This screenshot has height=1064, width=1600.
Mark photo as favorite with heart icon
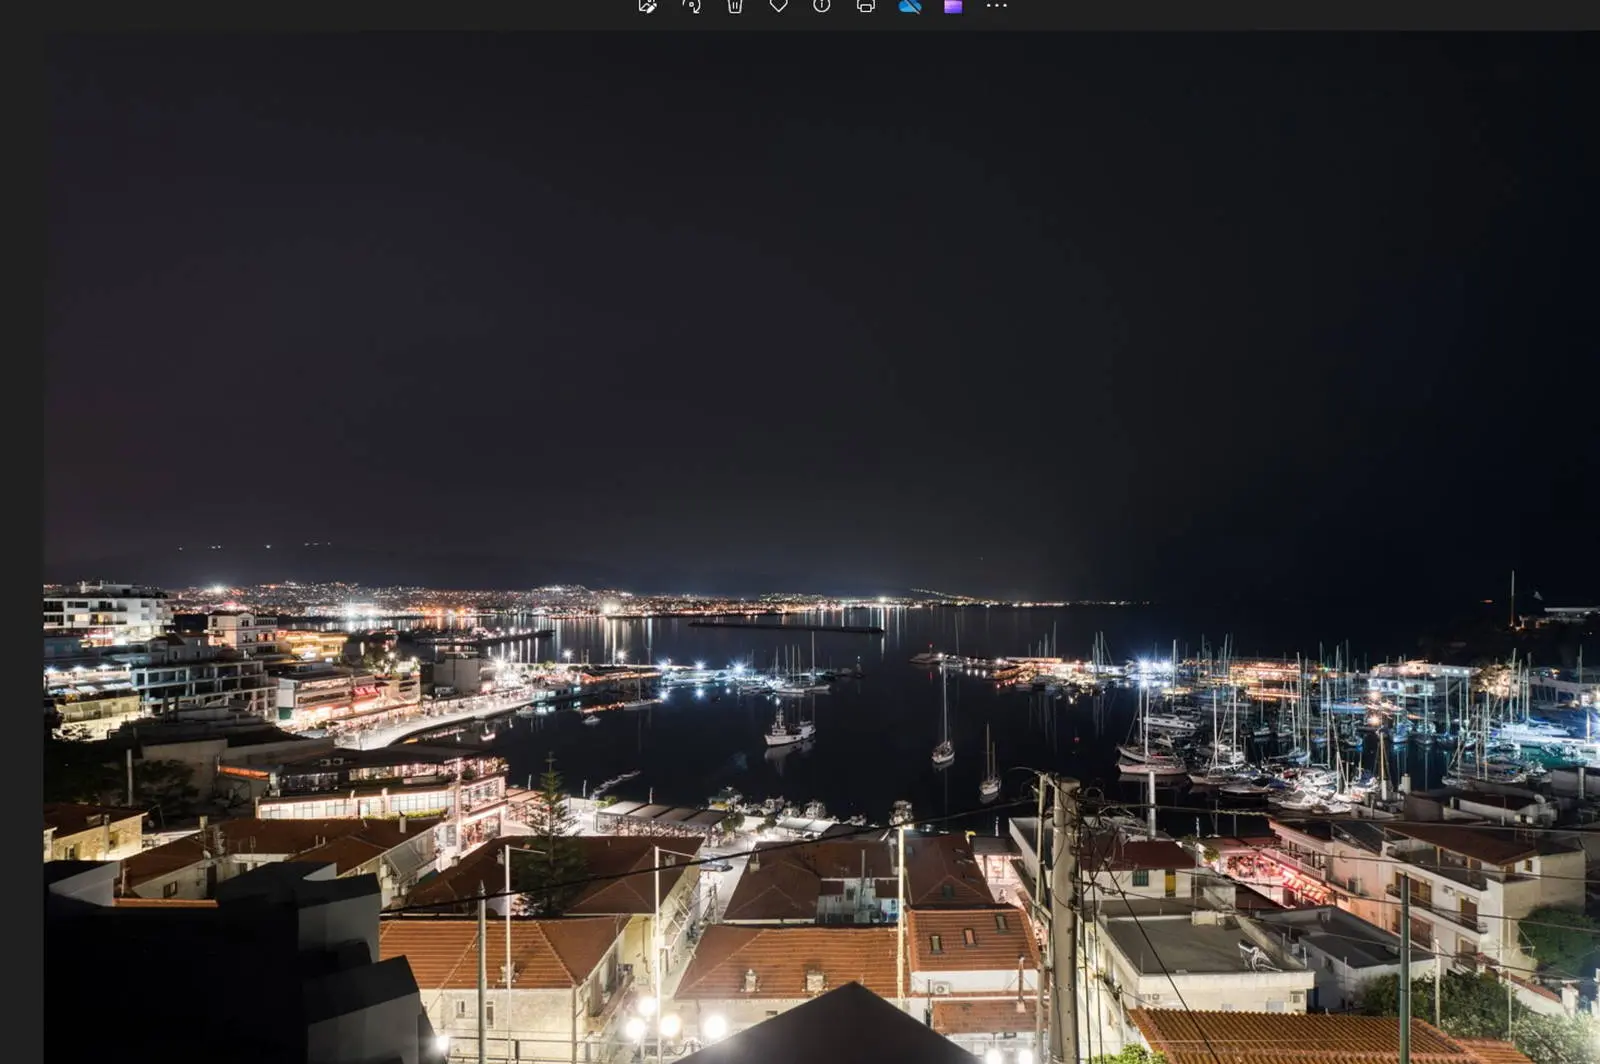point(778,5)
